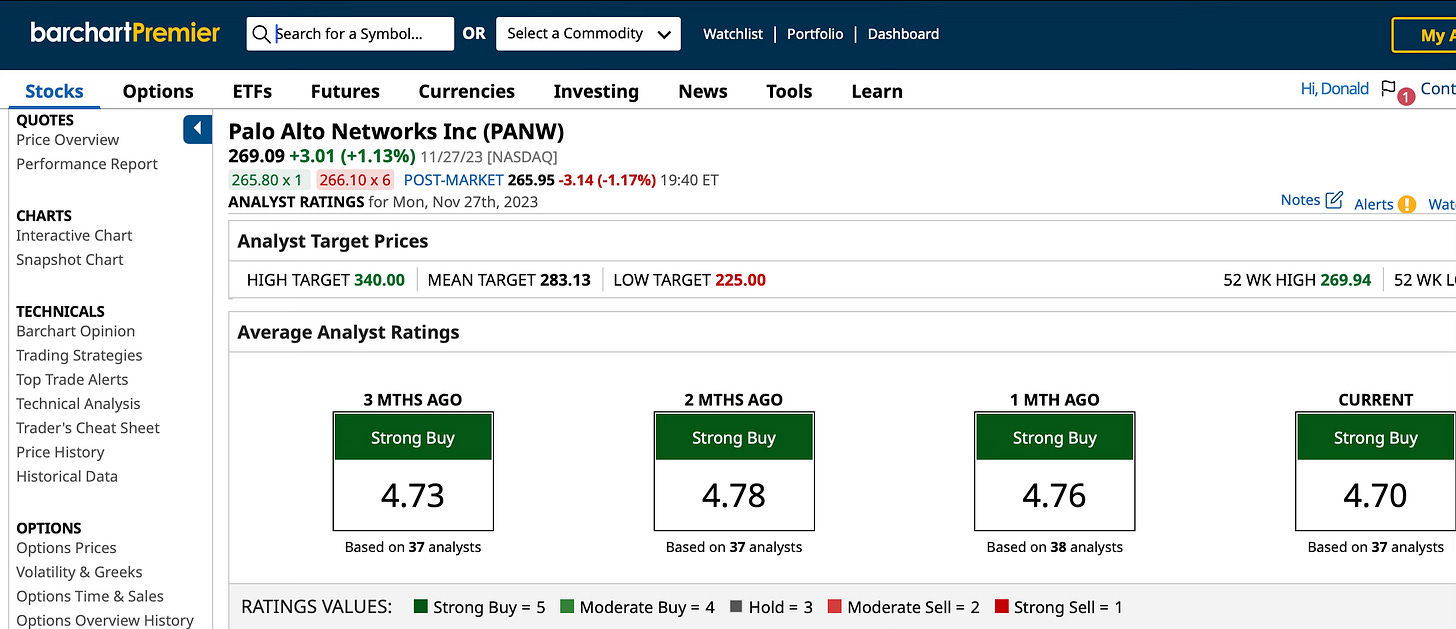Click the Moderate Buy legend swatch
The image size is (1456, 629).
pos(567,607)
